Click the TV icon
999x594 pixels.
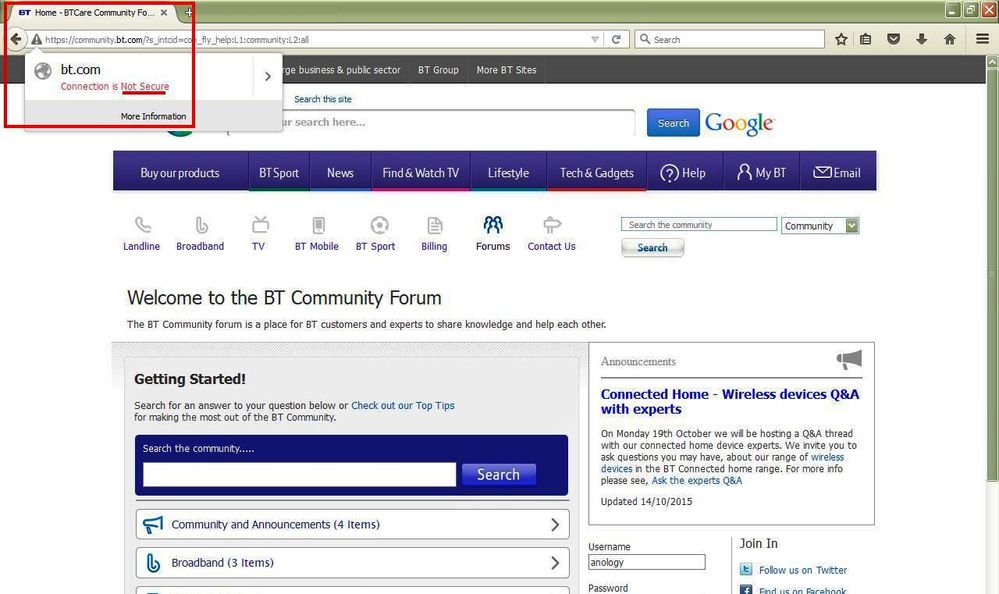click(260, 224)
